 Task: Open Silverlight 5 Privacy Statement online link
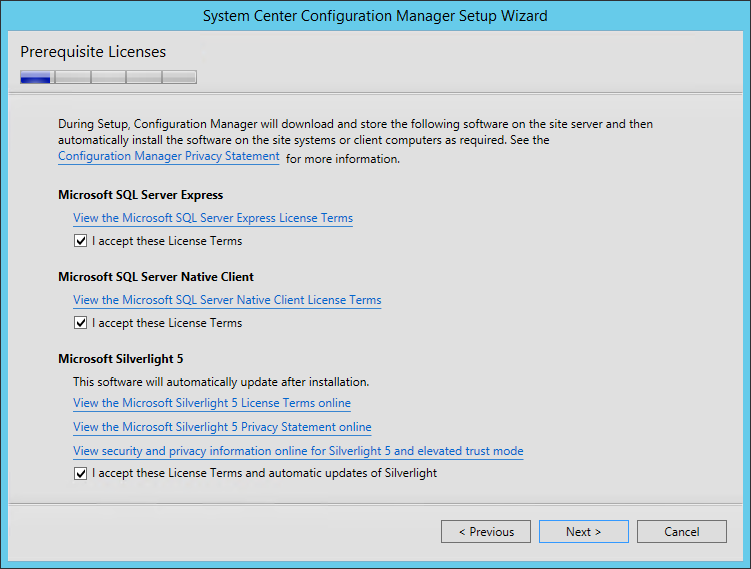point(222,427)
